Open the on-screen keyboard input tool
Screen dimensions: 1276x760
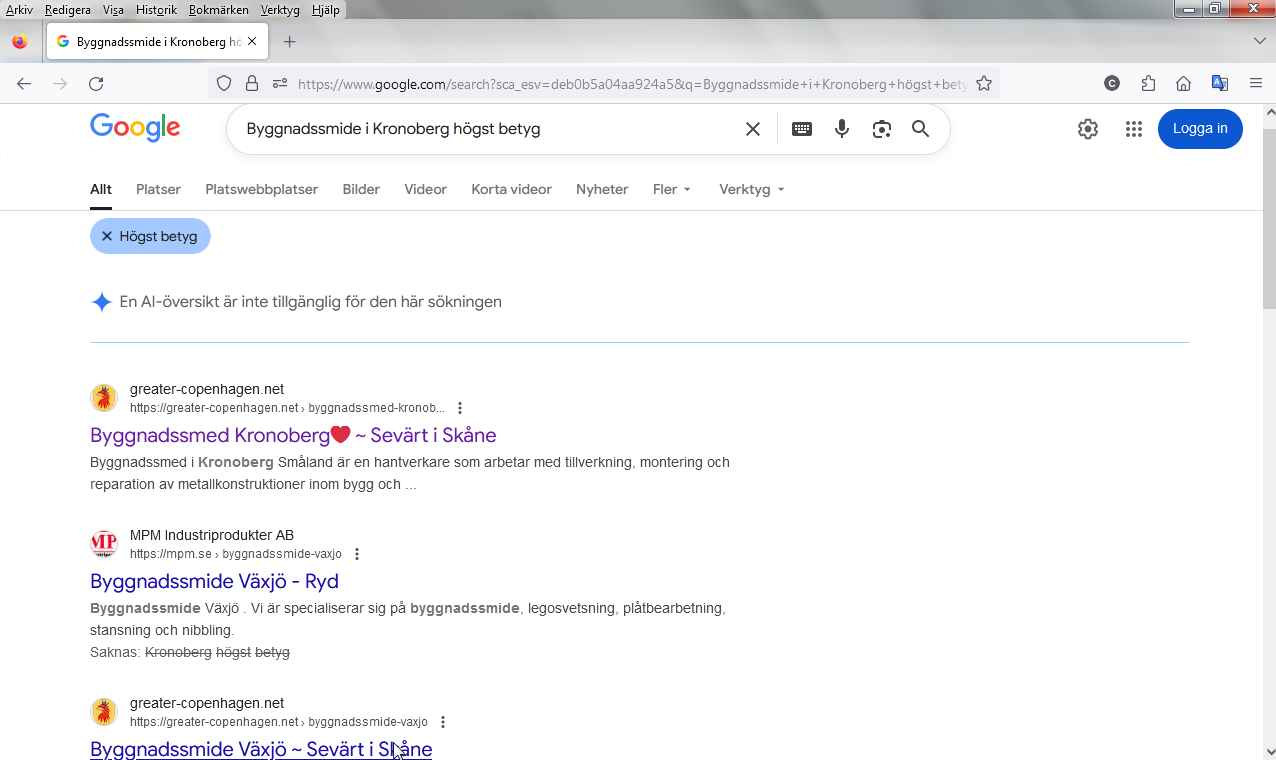[802, 129]
